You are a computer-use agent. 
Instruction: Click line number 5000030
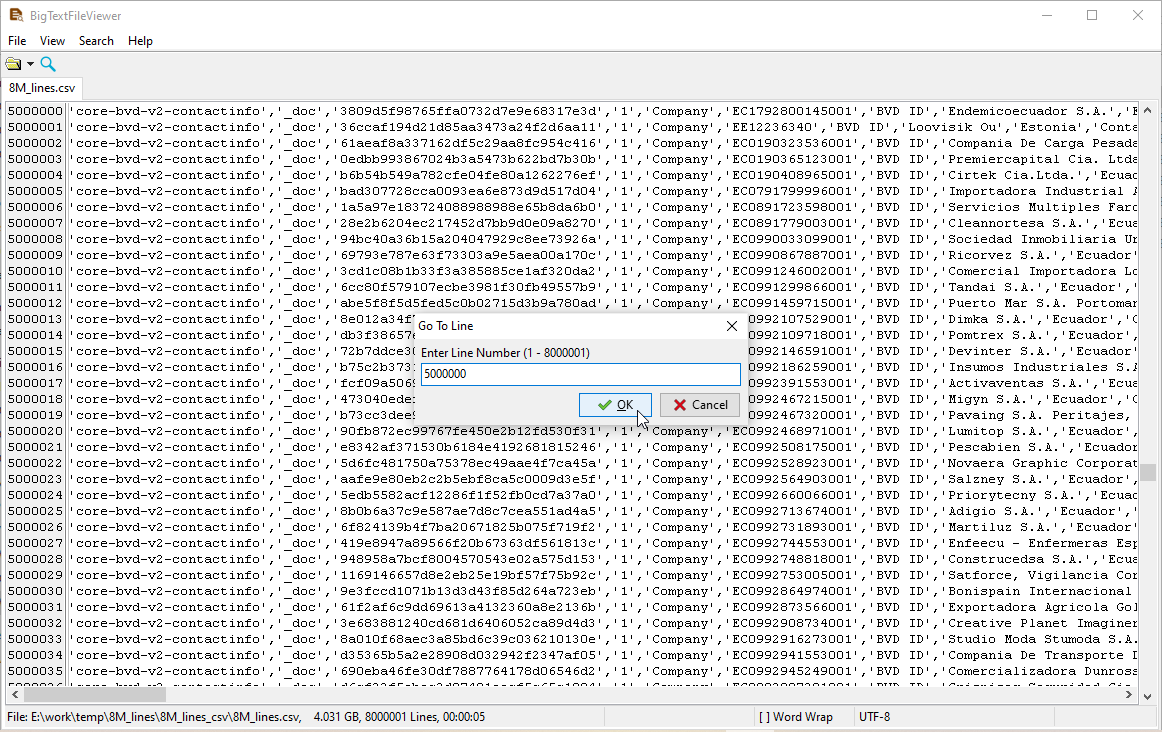[x=36, y=591]
